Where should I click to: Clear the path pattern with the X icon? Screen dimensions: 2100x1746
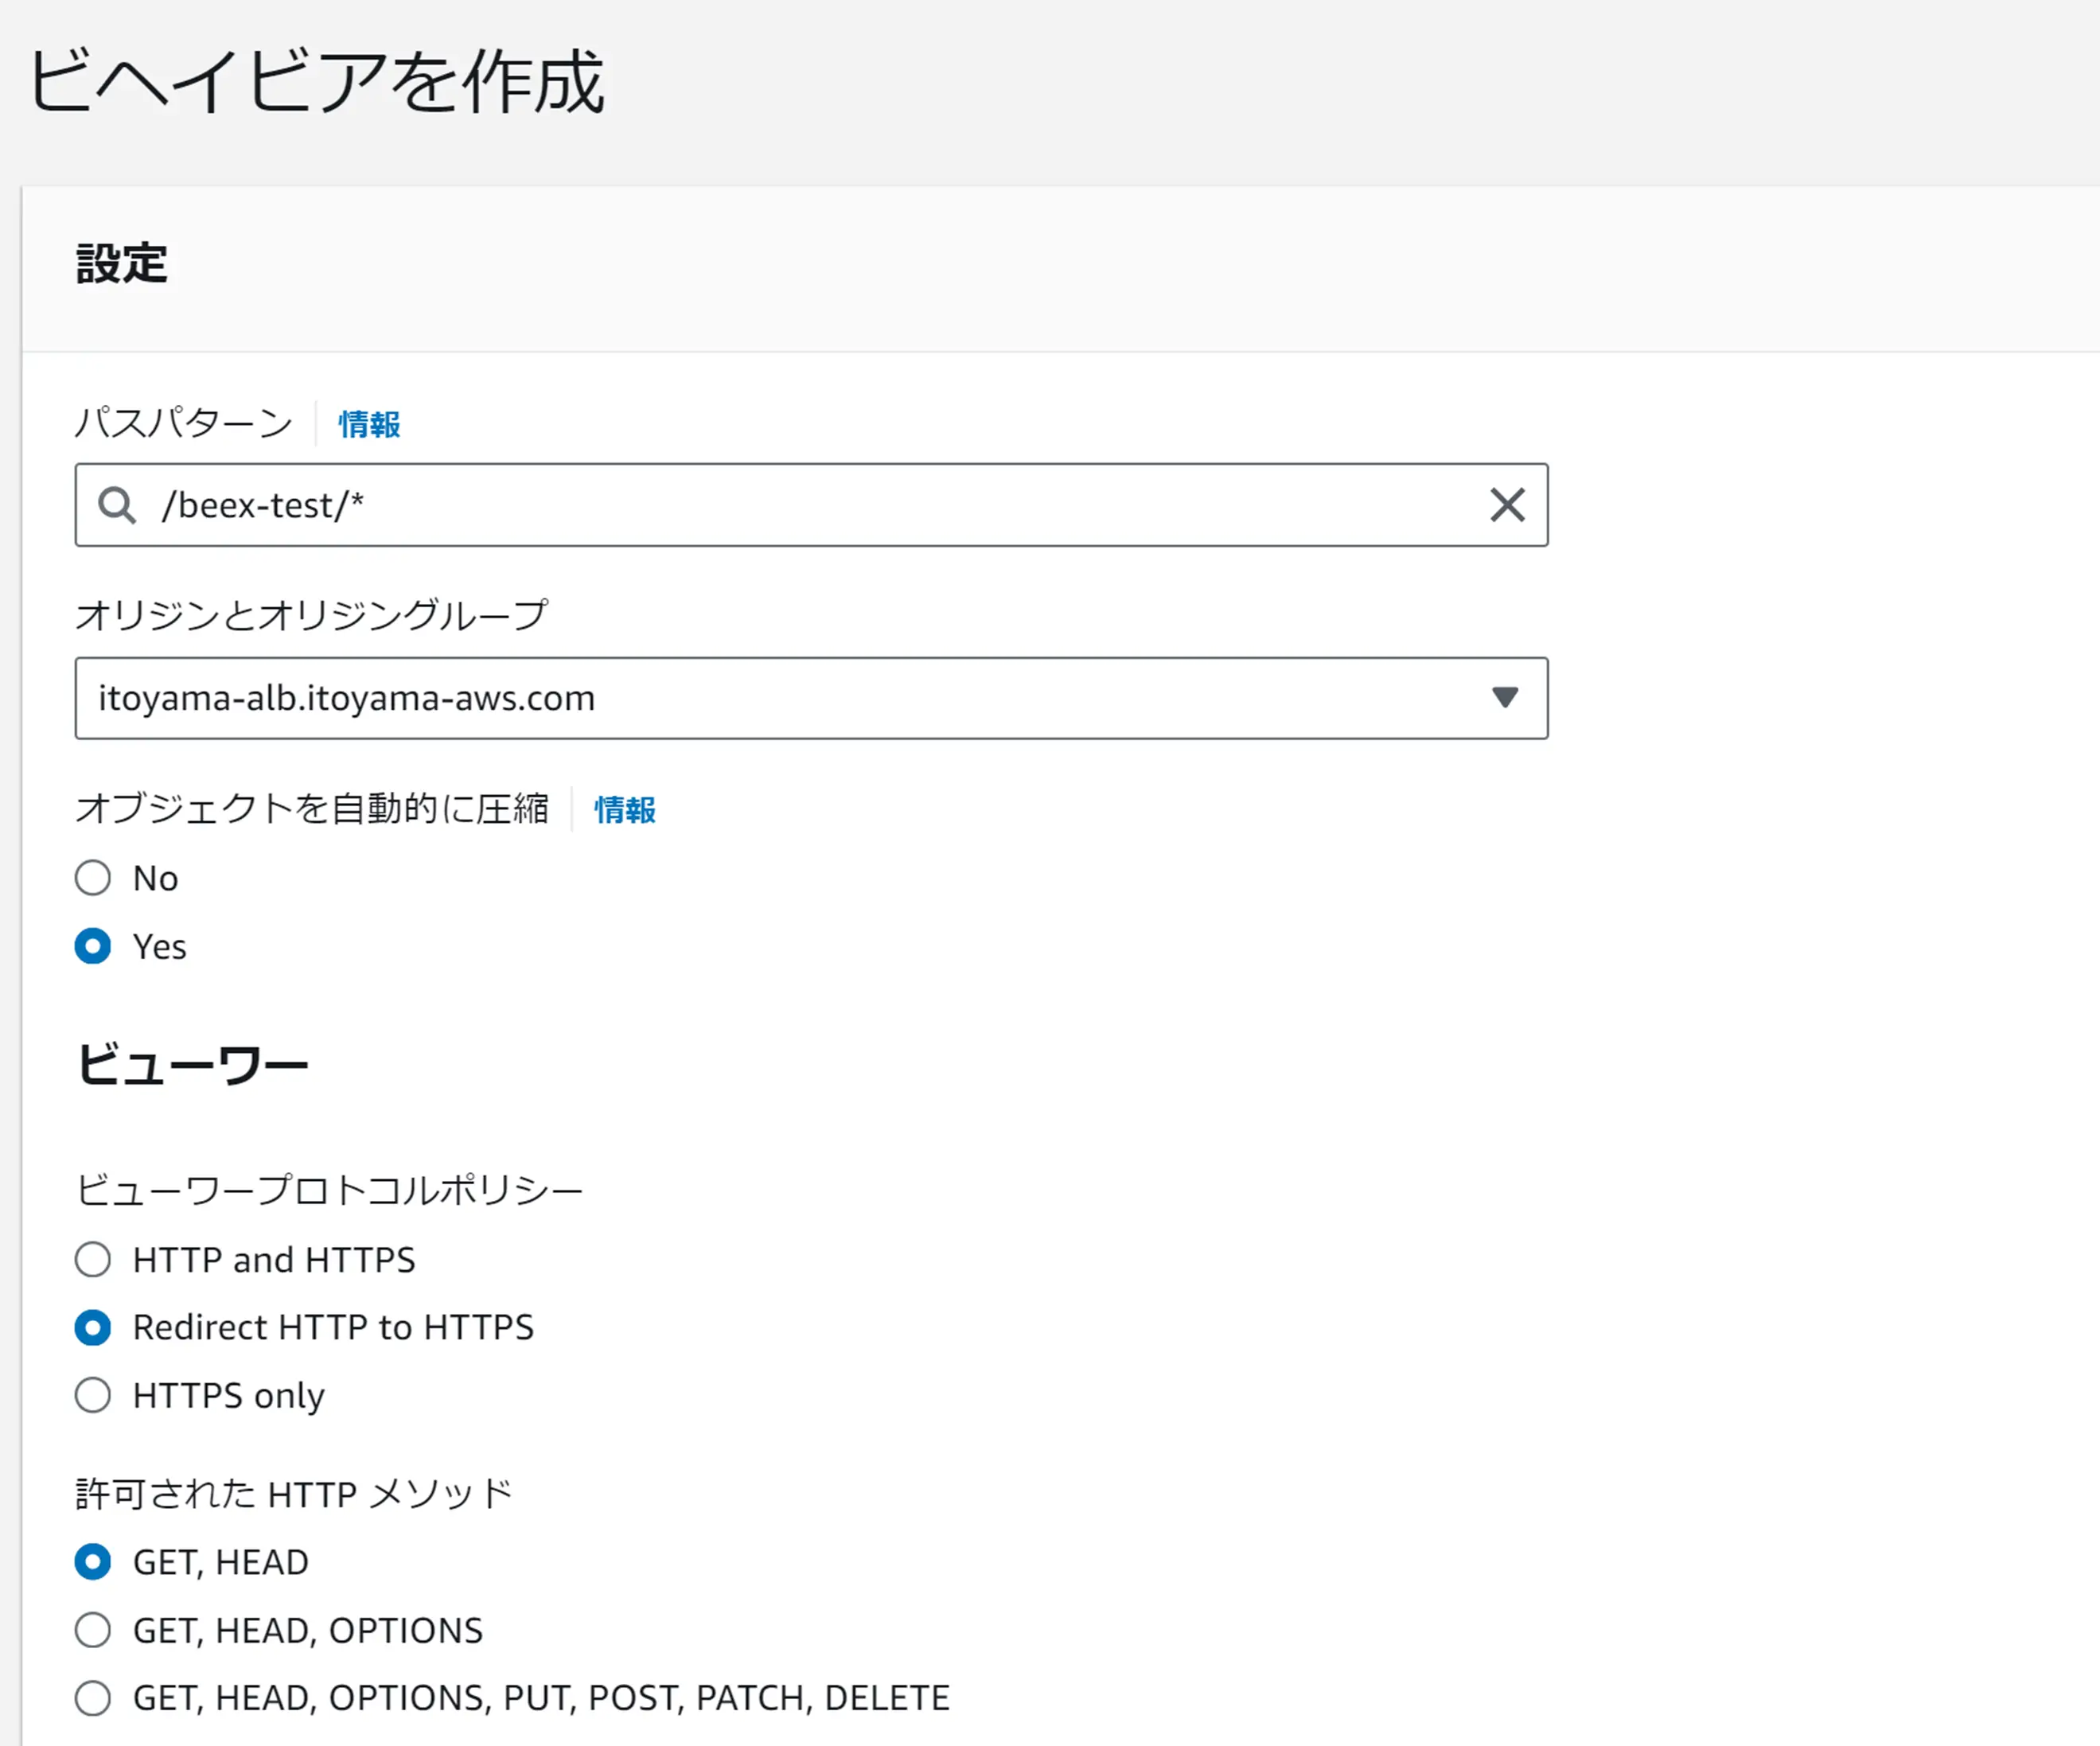tap(1507, 505)
